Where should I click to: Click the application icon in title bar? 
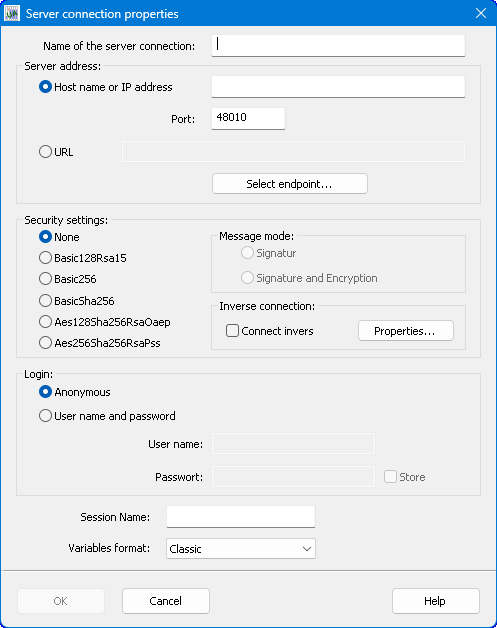pyautogui.click(x=12, y=14)
